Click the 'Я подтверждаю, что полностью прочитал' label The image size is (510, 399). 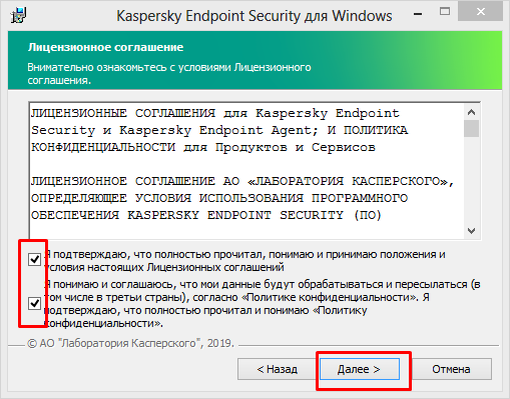pyautogui.click(x=245, y=261)
